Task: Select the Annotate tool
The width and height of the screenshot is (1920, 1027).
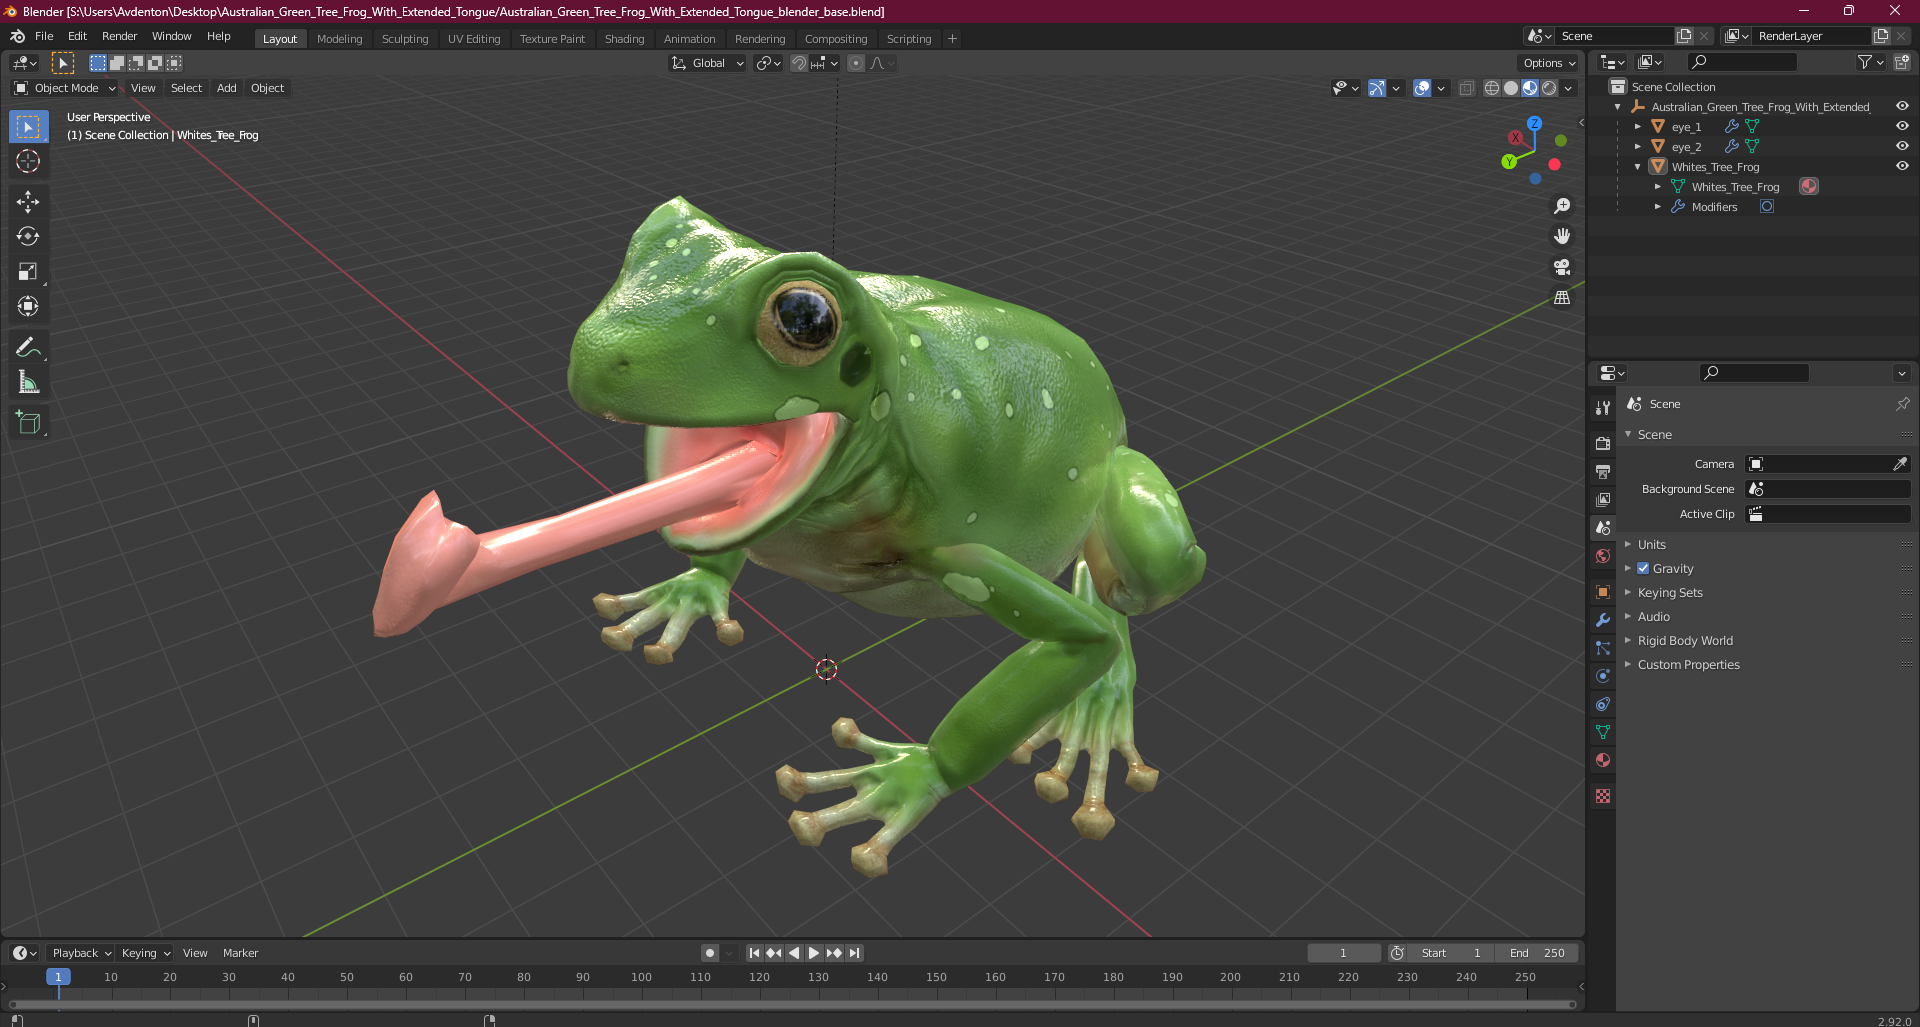Action: [x=28, y=348]
